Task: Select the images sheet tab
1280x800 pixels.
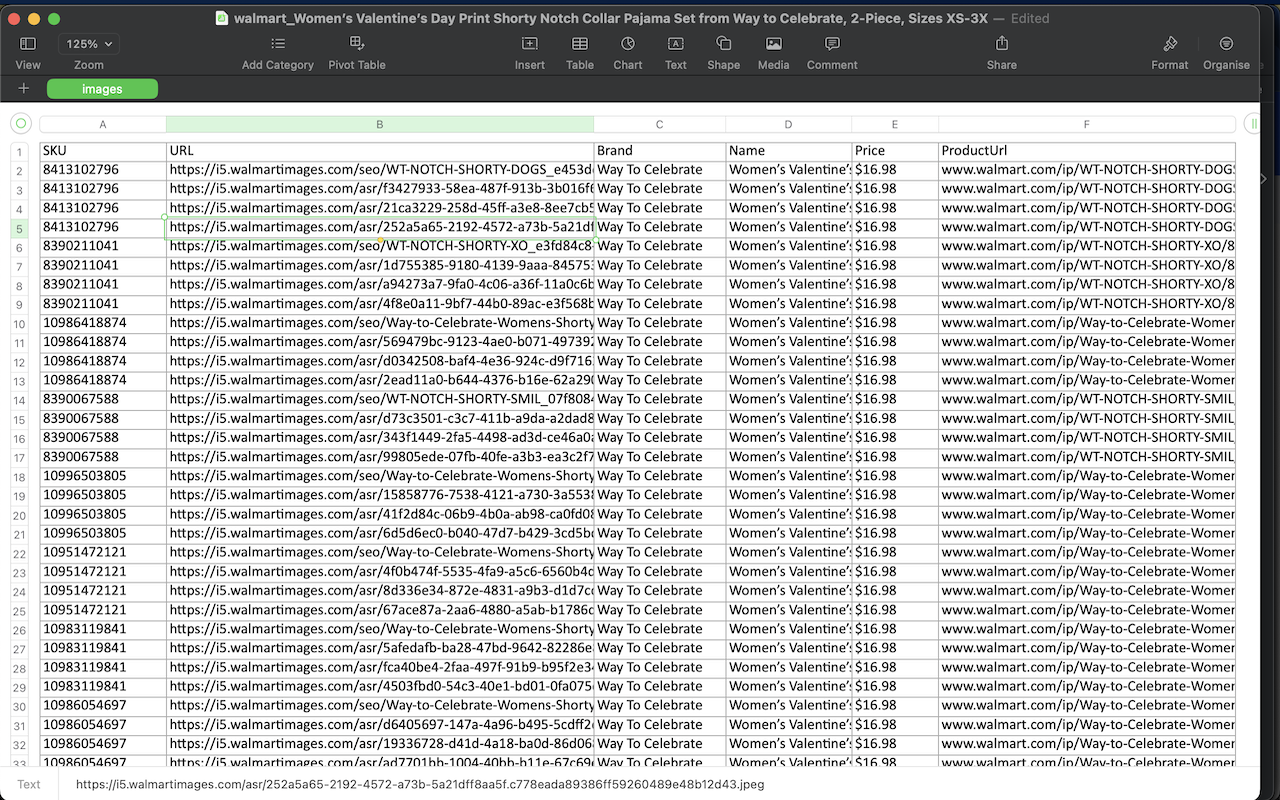Action: coord(102,89)
